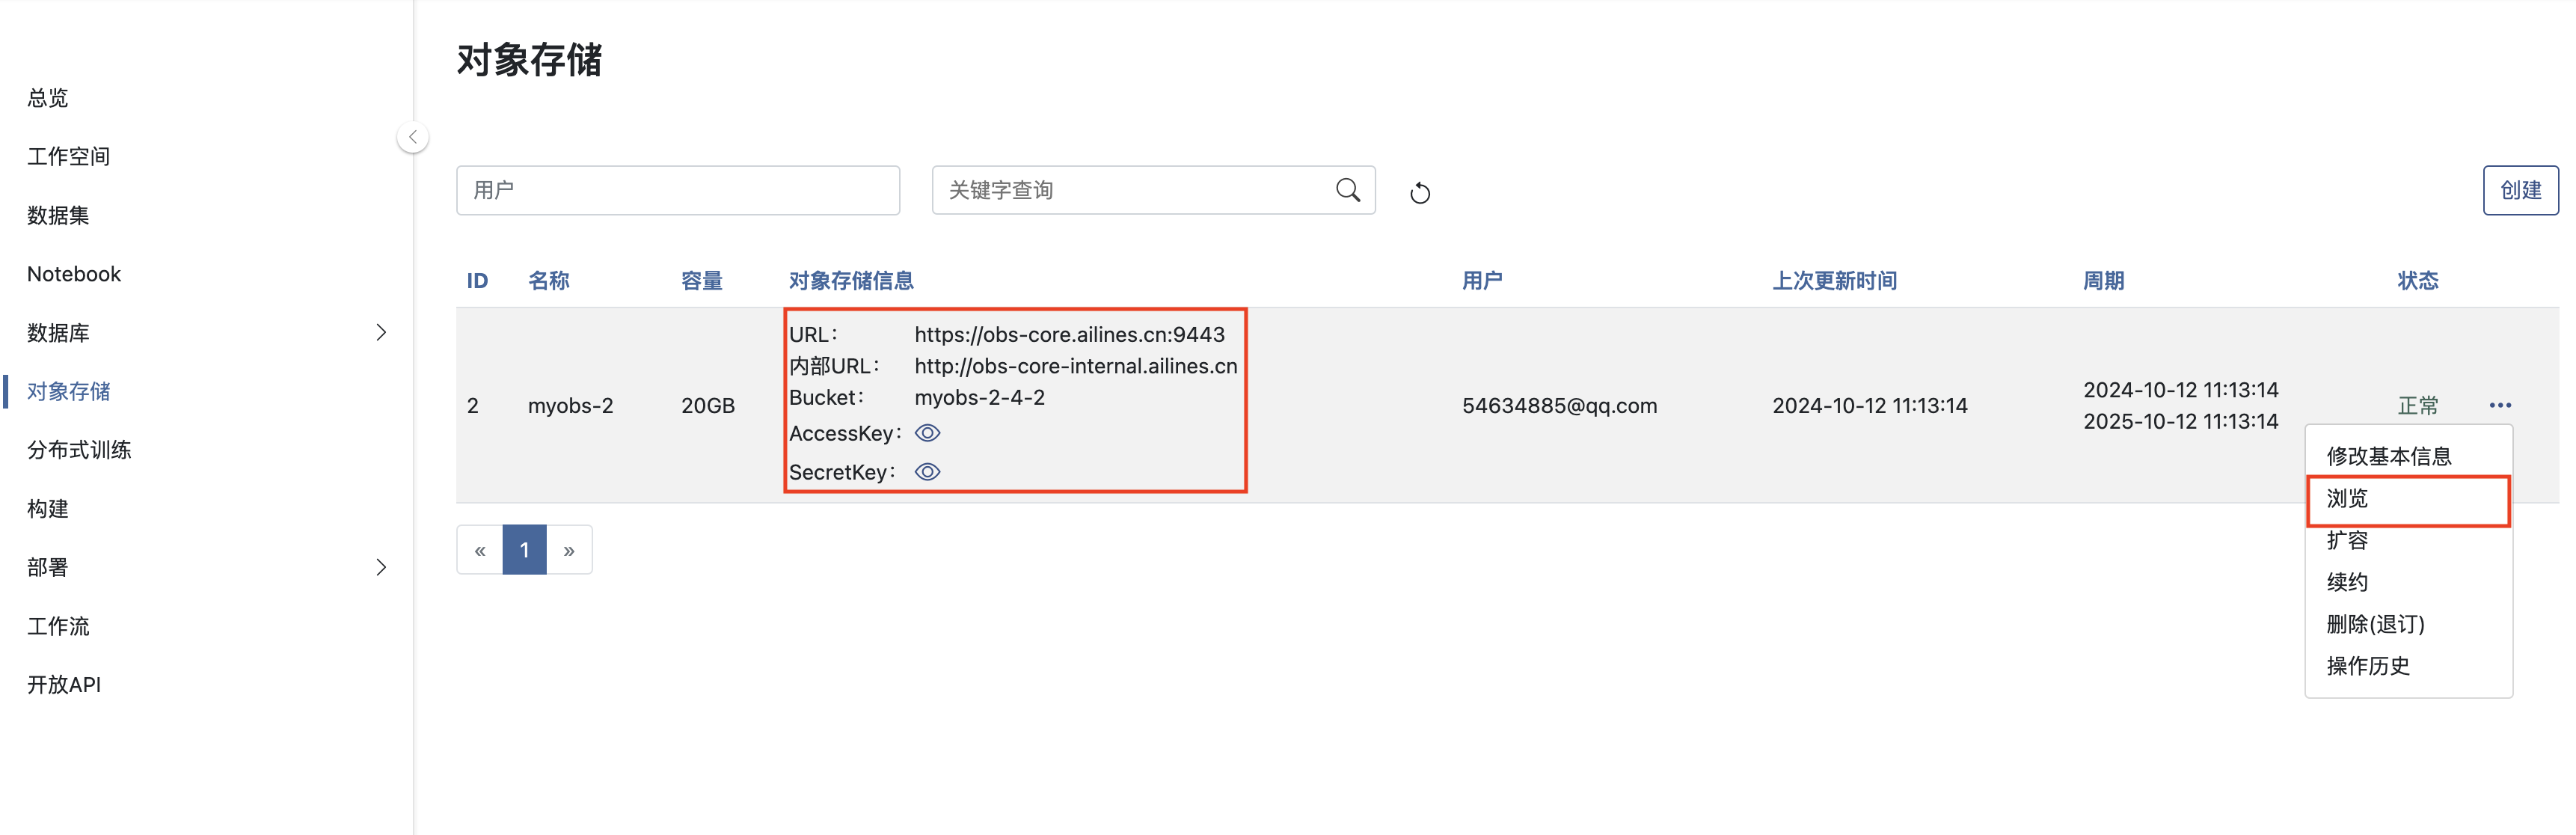Go to next page arrow
Image resolution: width=2576 pixels, height=835 pixels.
click(x=569, y=550)
